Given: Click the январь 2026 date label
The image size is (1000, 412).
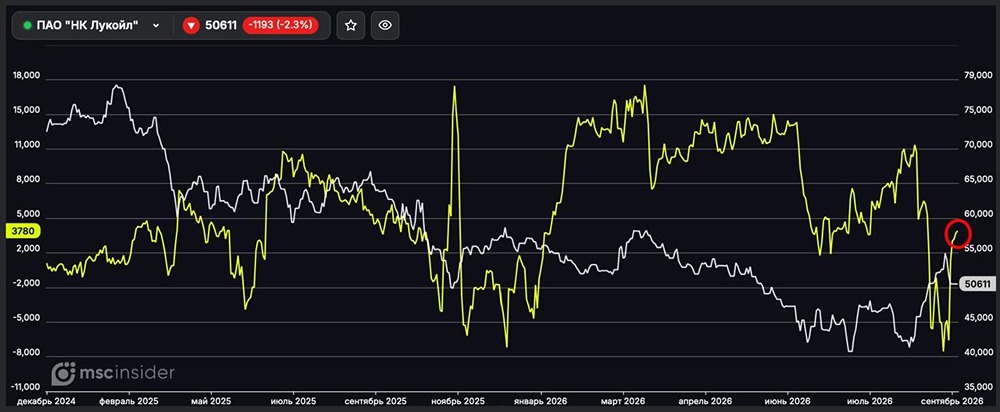Looking at the screenshot, I should 541,401.
